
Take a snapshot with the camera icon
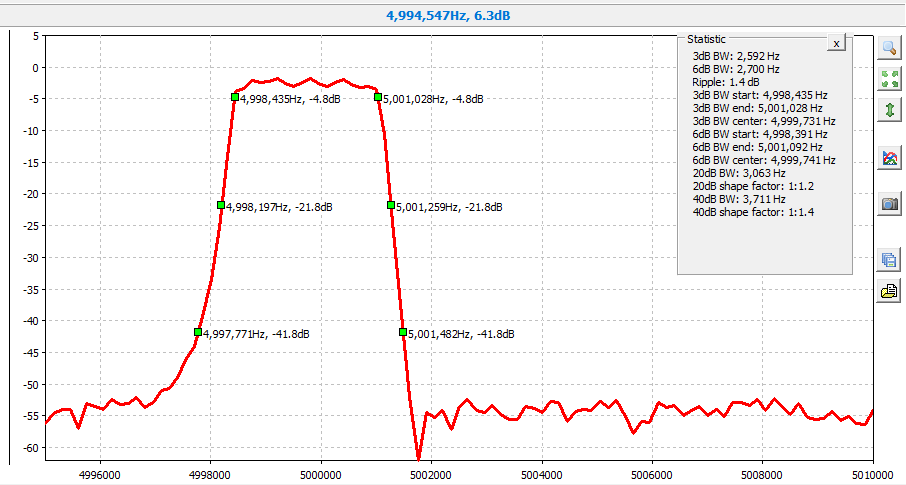click(889, 204)
